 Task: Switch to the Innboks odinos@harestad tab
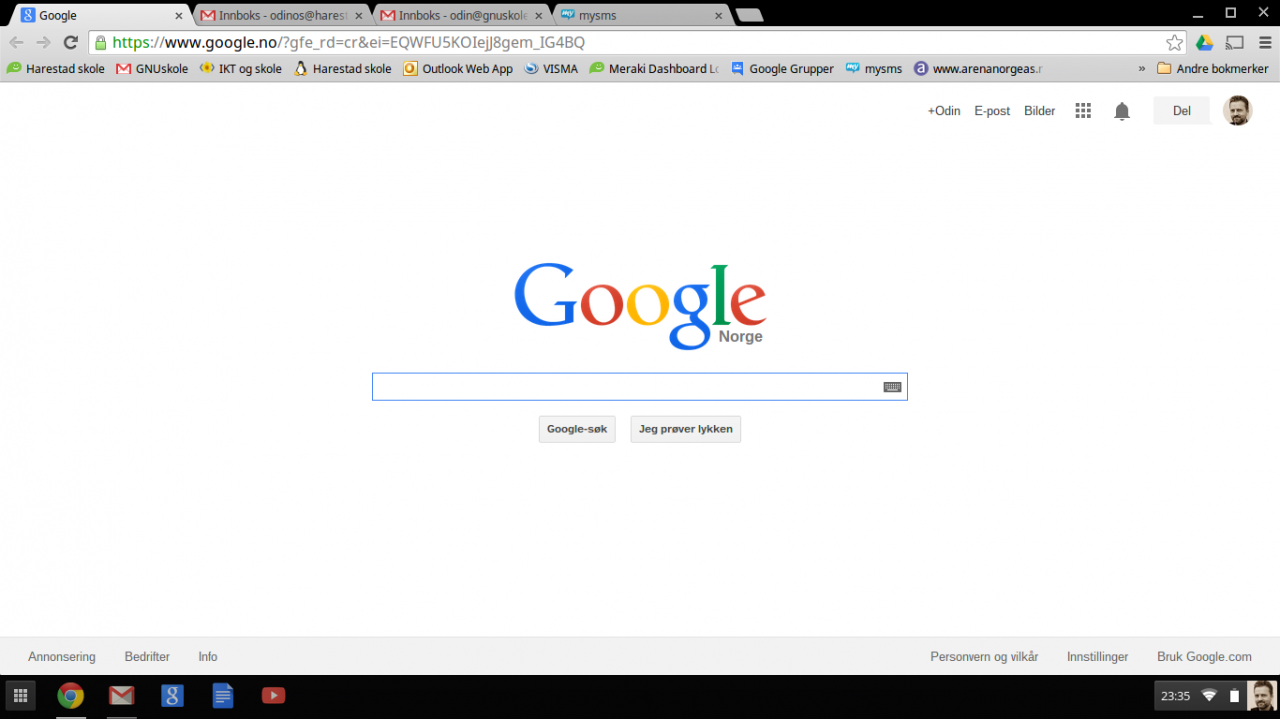click(x=281, y=15)
